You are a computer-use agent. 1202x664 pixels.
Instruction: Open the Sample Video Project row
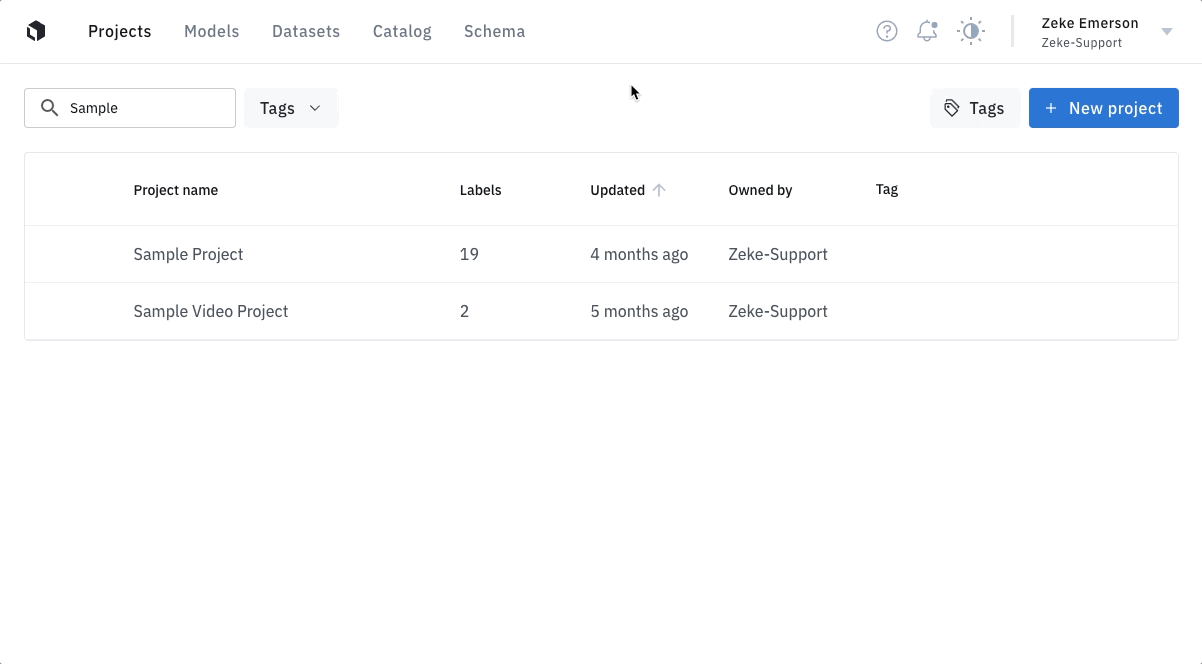point(601,311)
